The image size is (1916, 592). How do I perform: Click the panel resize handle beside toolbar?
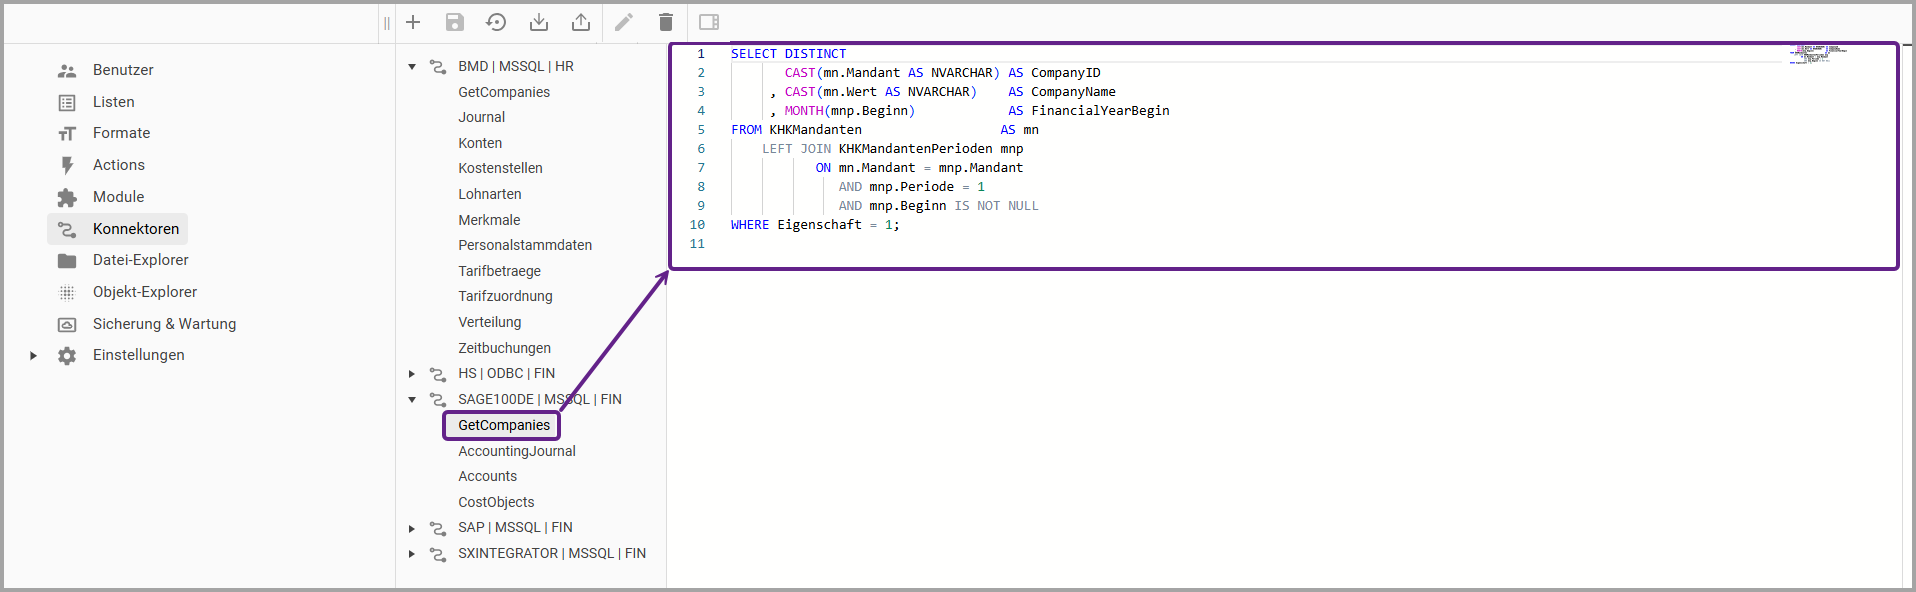coord(387,23)
